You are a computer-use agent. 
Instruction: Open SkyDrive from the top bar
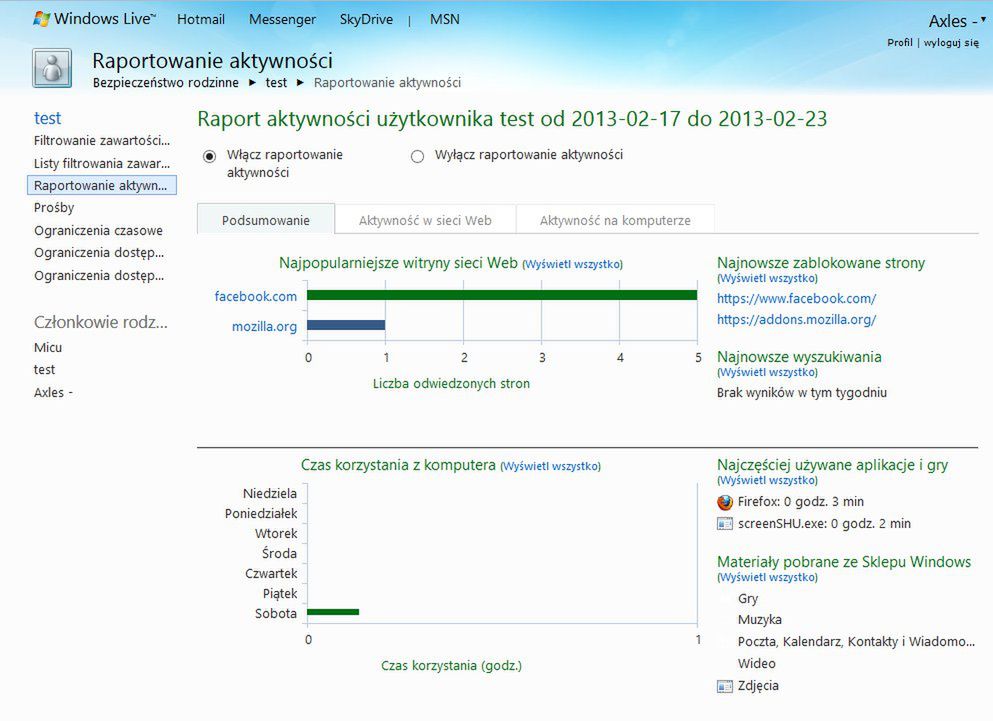point(366,20)
